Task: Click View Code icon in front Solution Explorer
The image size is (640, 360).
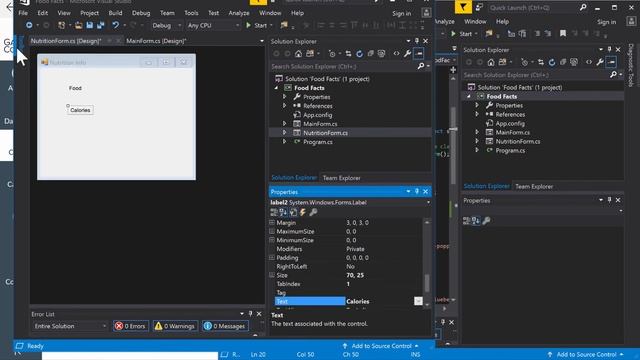Action: tap(396, 53)
